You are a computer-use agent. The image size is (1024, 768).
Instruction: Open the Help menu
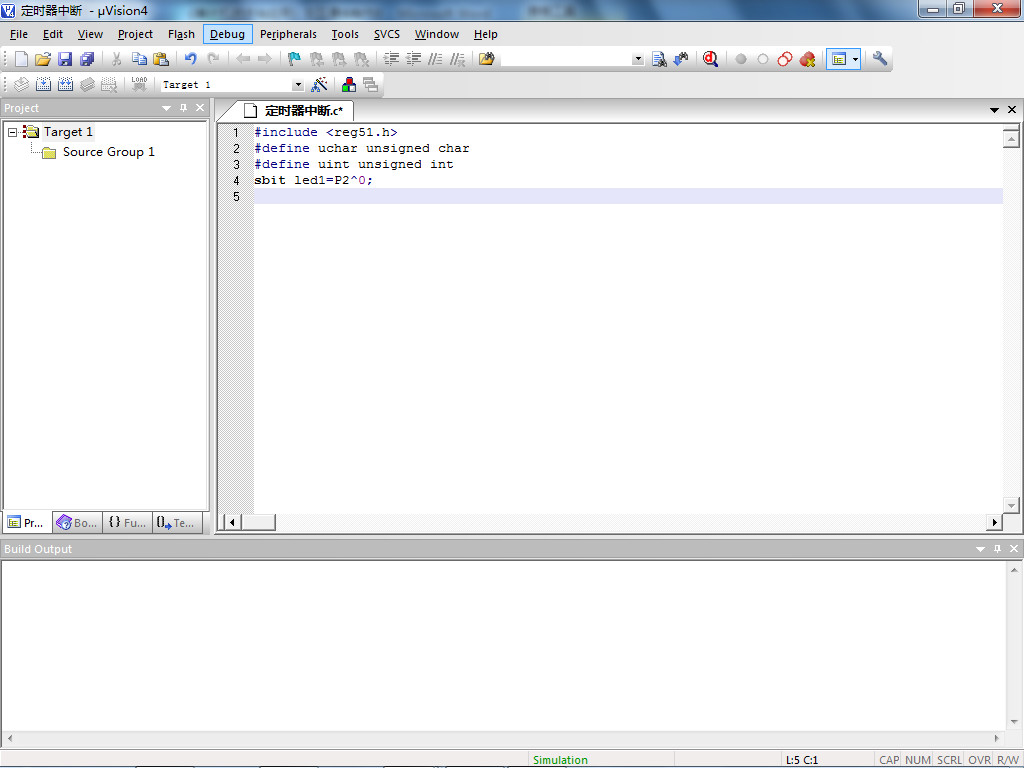click(485, 34)
